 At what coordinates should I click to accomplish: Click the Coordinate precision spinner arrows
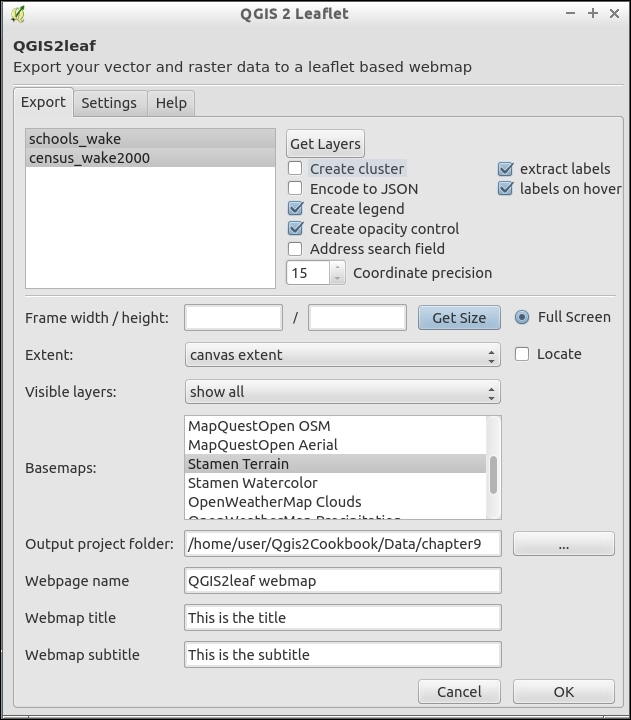(337, 273)
